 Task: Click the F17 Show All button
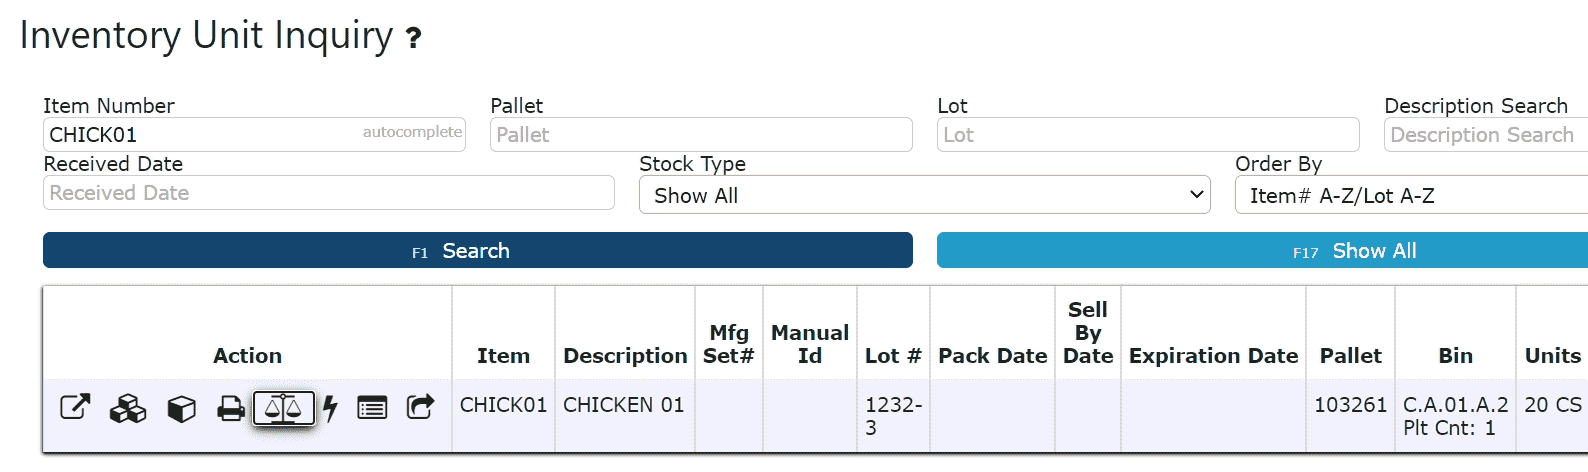[x=1262, y=250]
